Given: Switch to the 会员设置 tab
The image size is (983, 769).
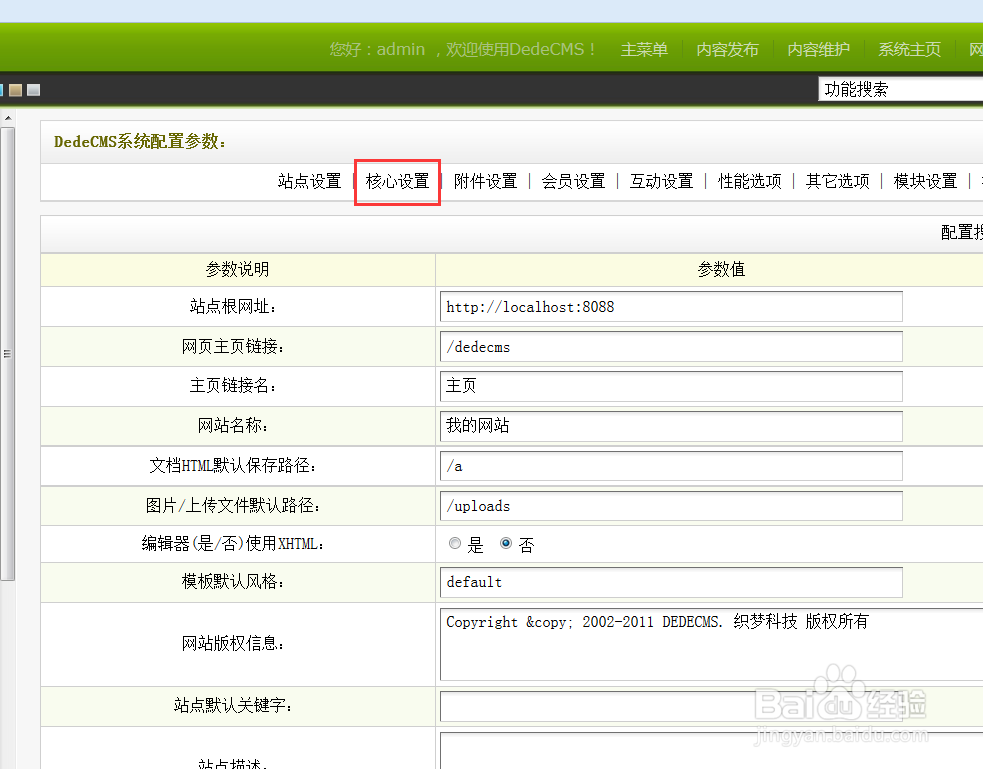Looking at the screenshot, I should pyautogui.click(x=573, y=181).
